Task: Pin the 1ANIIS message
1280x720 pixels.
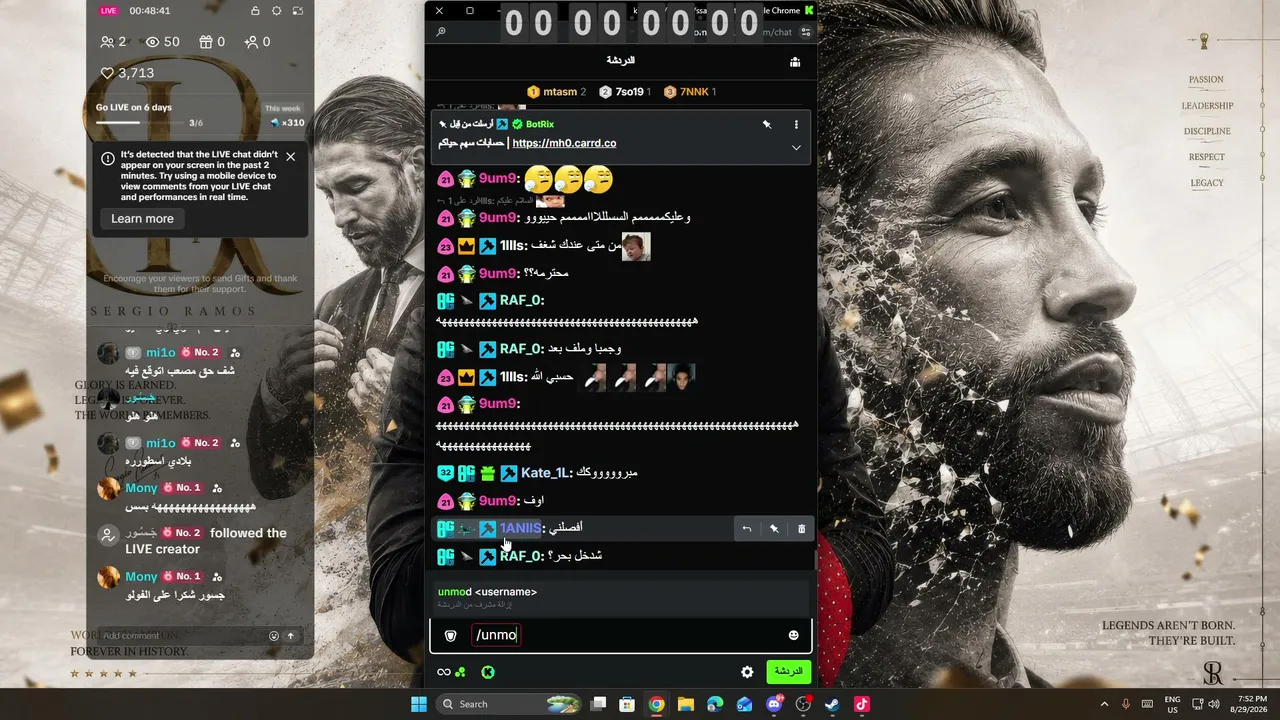Action: pyautogui.click(x=774, y=529)
